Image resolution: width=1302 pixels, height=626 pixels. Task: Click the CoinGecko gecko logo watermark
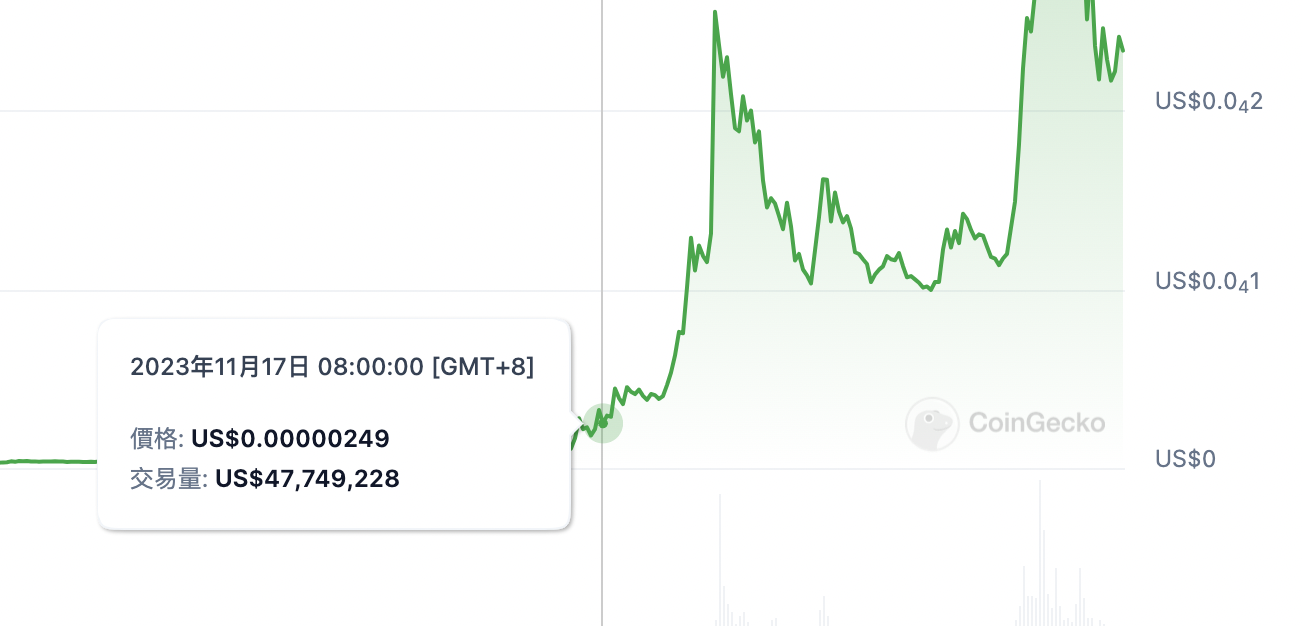point(932,424)
